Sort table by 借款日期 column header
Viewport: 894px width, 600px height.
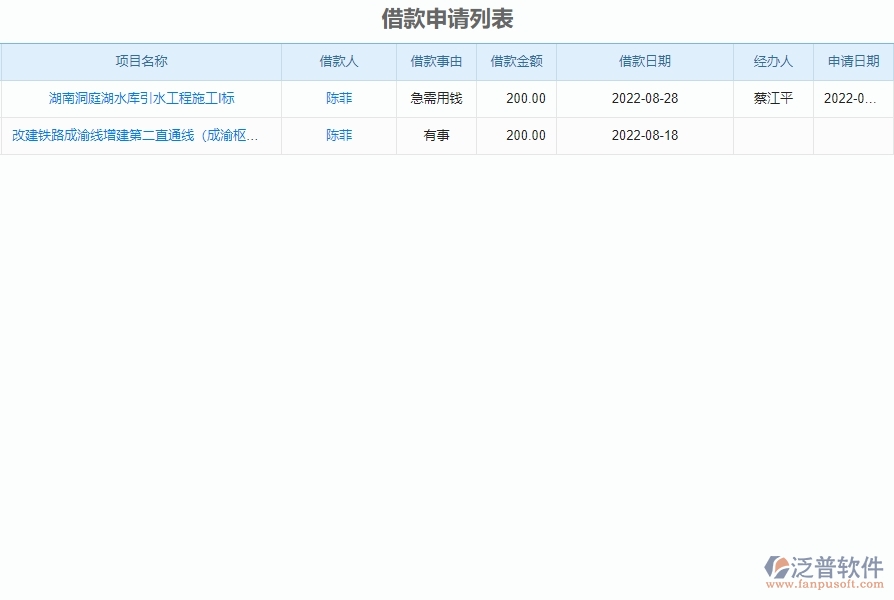point(645,61)
